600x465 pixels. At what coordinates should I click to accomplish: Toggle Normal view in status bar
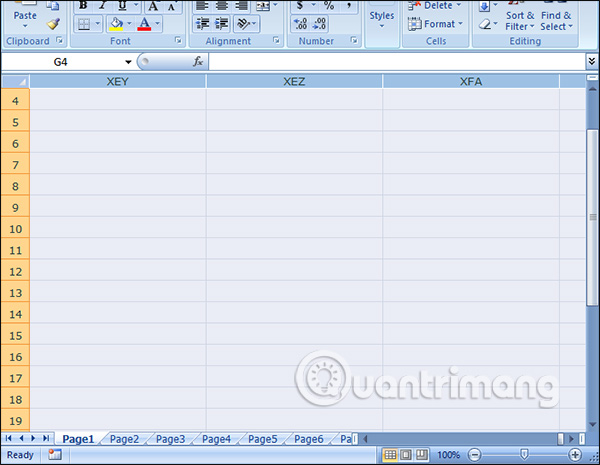pos(391,455)
